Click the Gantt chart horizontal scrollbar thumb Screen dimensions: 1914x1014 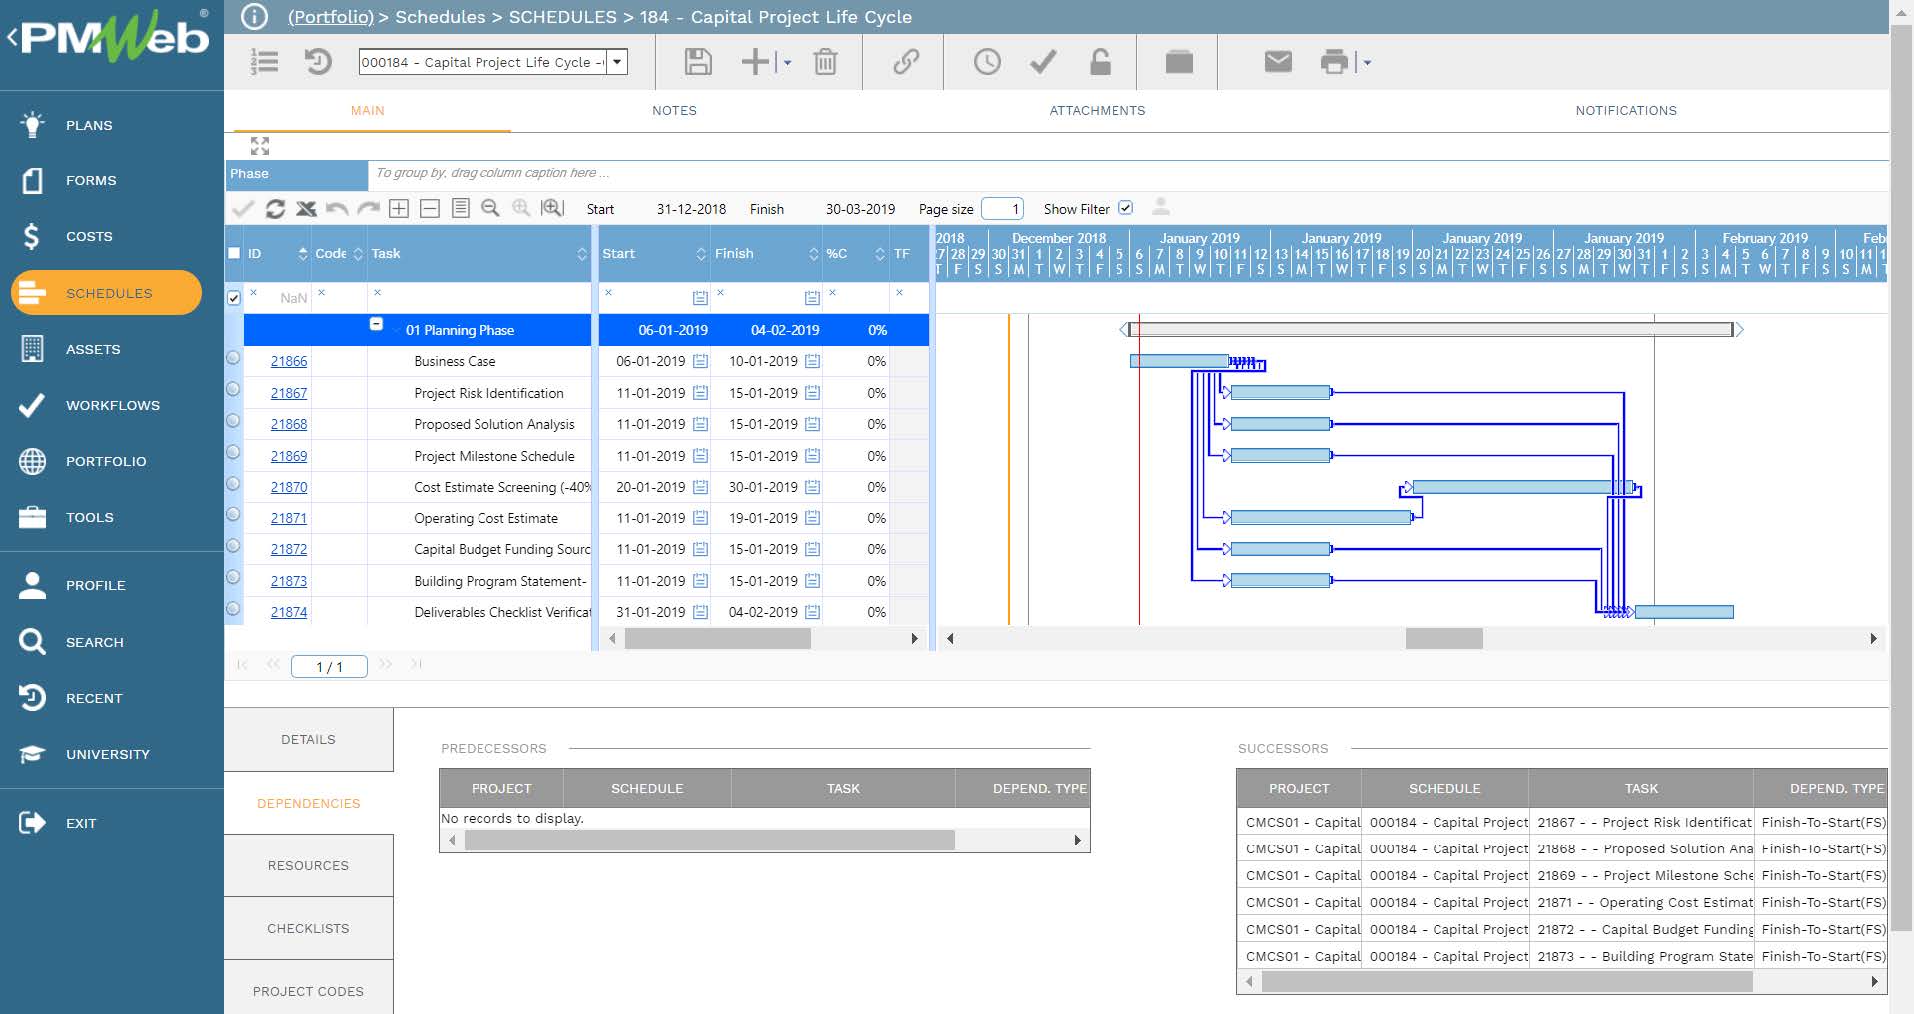pos(1444,638)
